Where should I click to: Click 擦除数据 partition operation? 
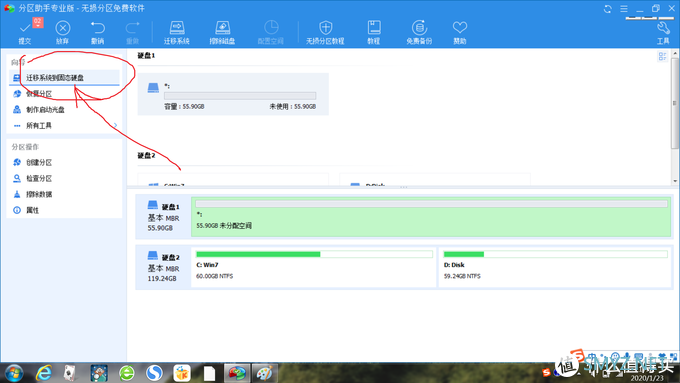coord(64,194)
